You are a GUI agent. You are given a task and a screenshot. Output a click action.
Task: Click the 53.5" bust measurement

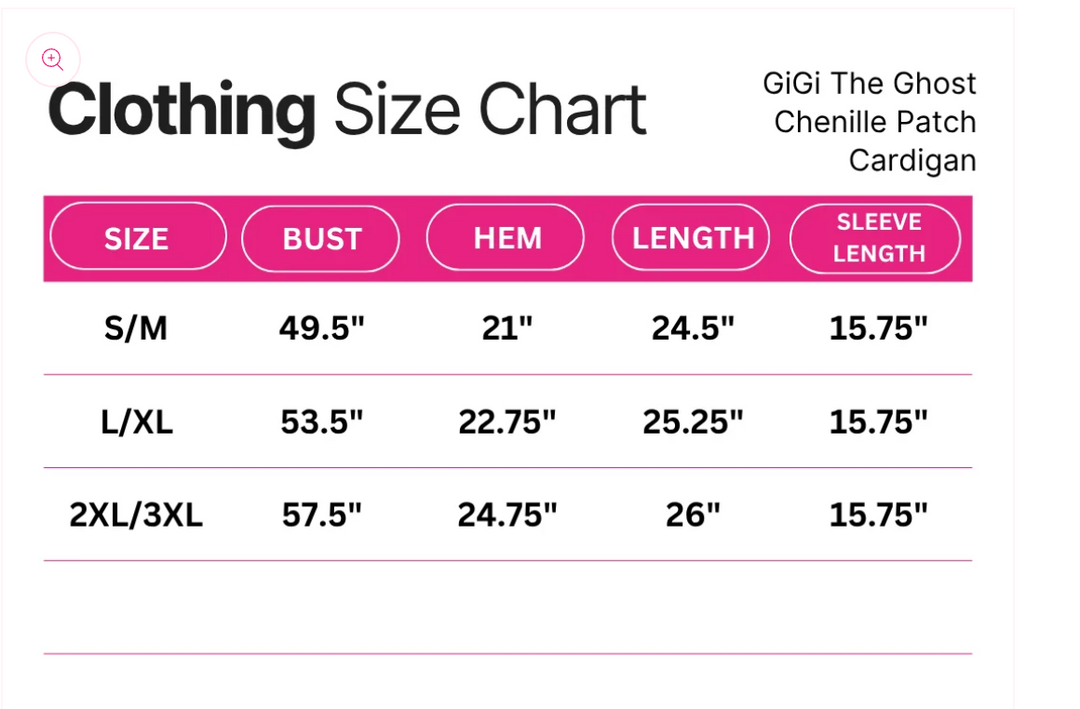coord(322,422)
